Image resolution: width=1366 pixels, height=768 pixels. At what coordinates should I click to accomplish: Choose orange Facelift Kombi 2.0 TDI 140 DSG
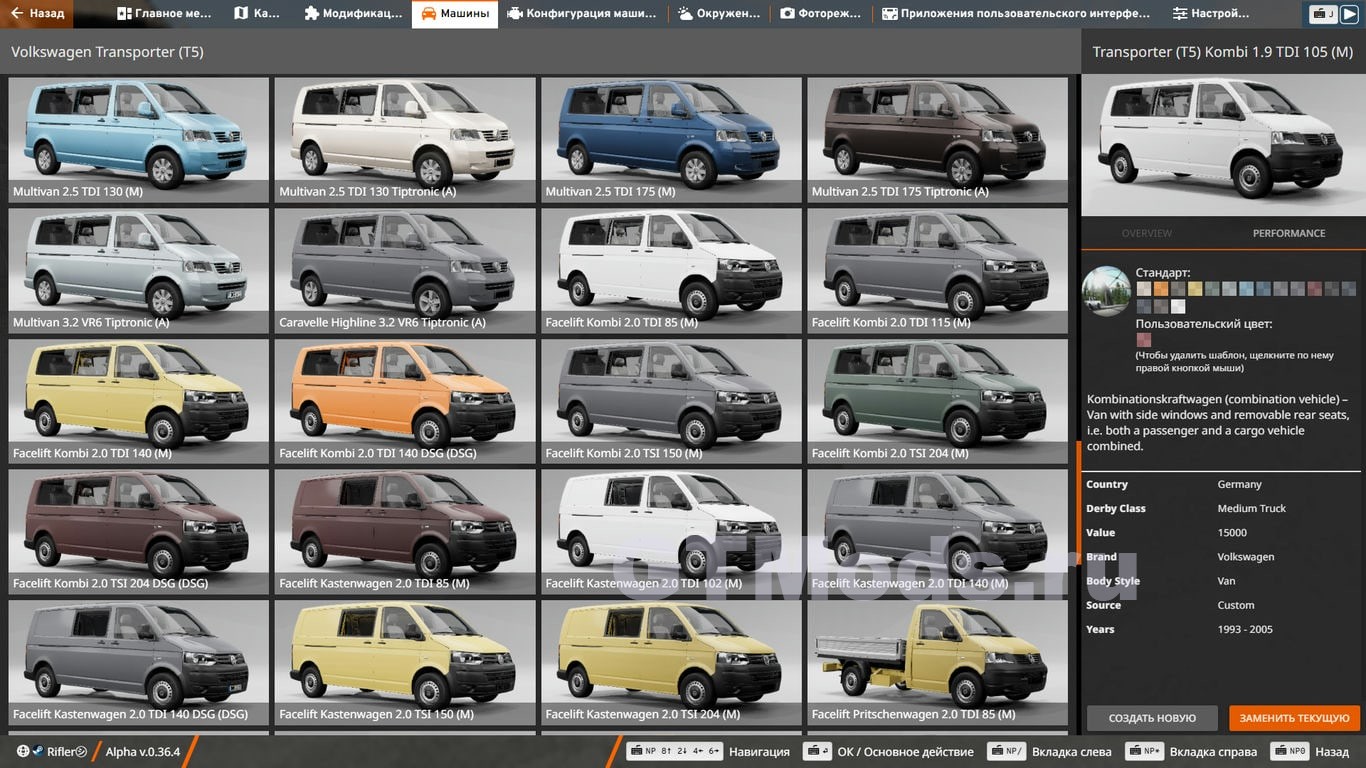[405, 401]
